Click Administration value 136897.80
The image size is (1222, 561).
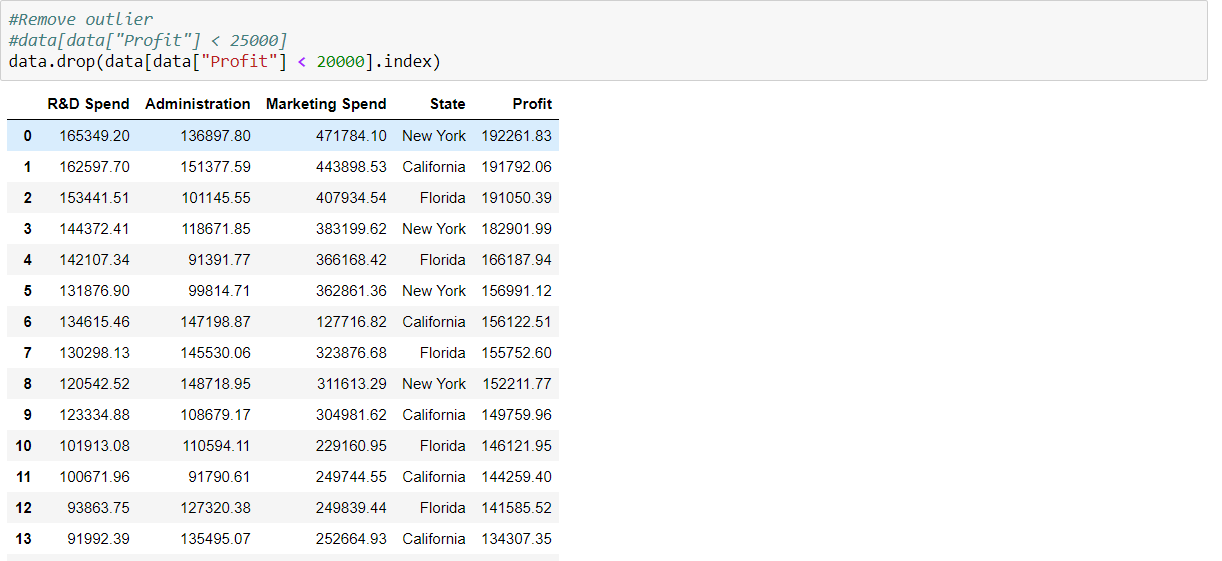tap(215, 136)
